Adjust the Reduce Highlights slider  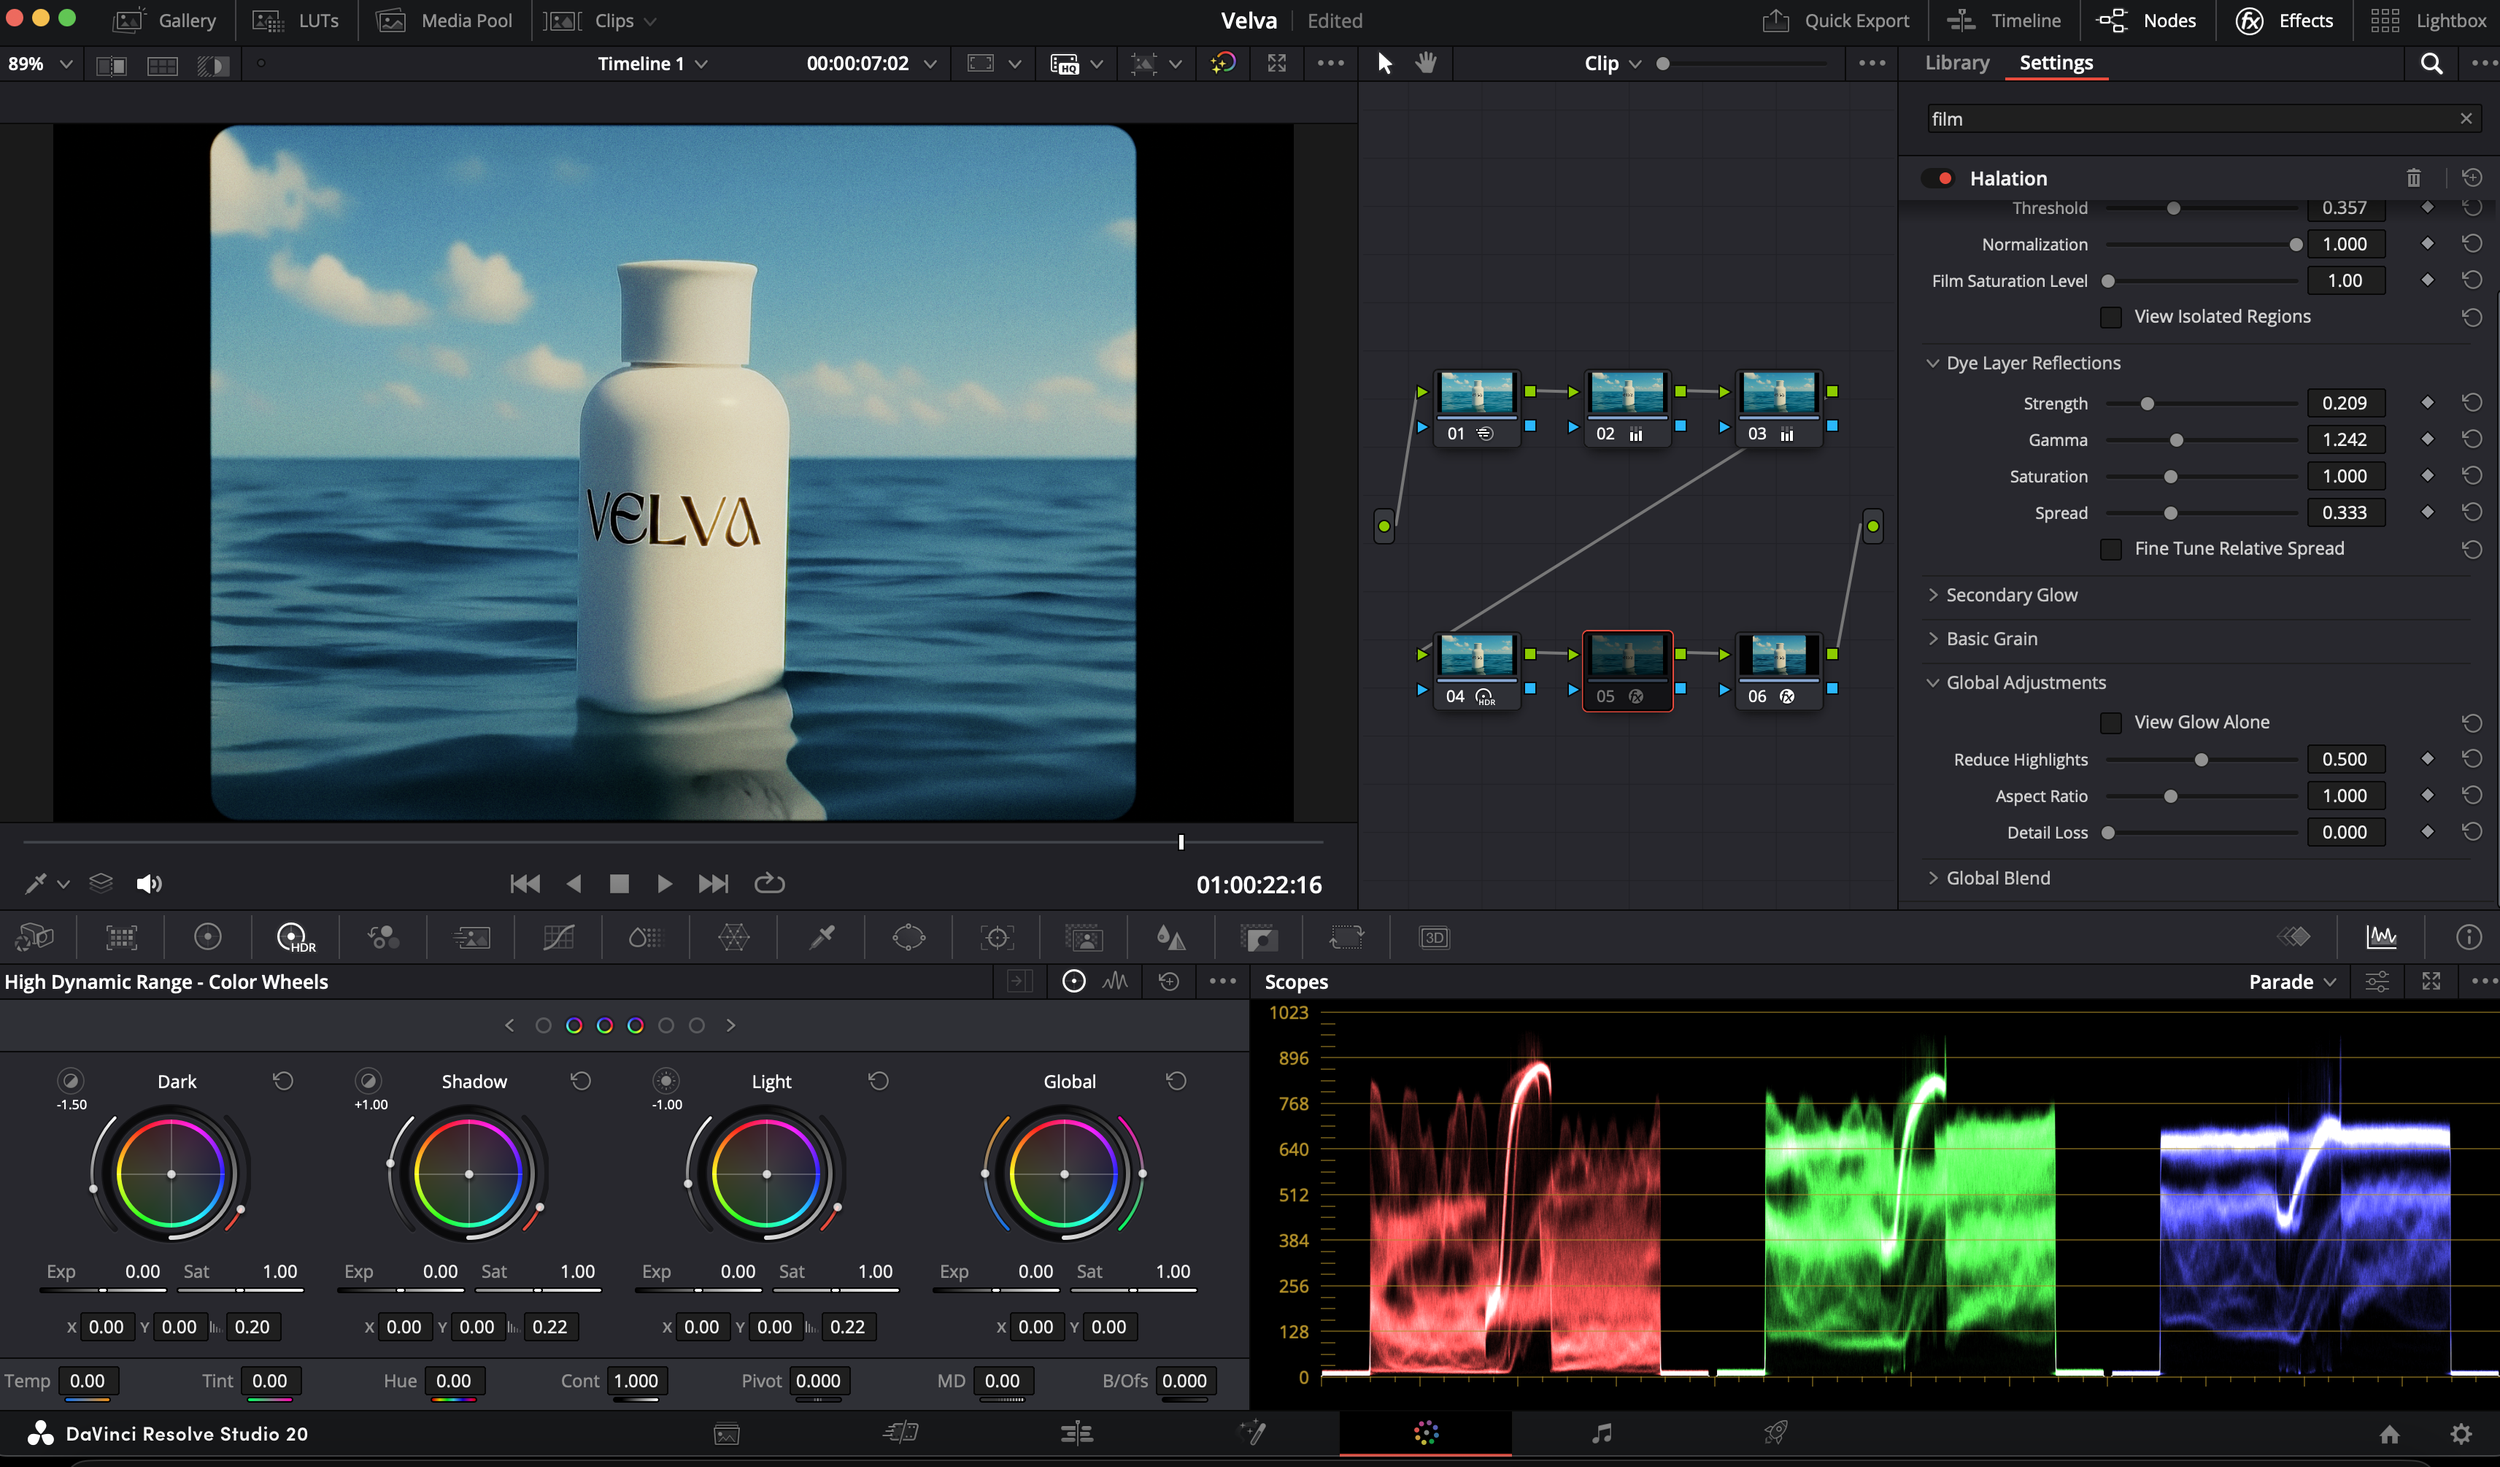2200,760
